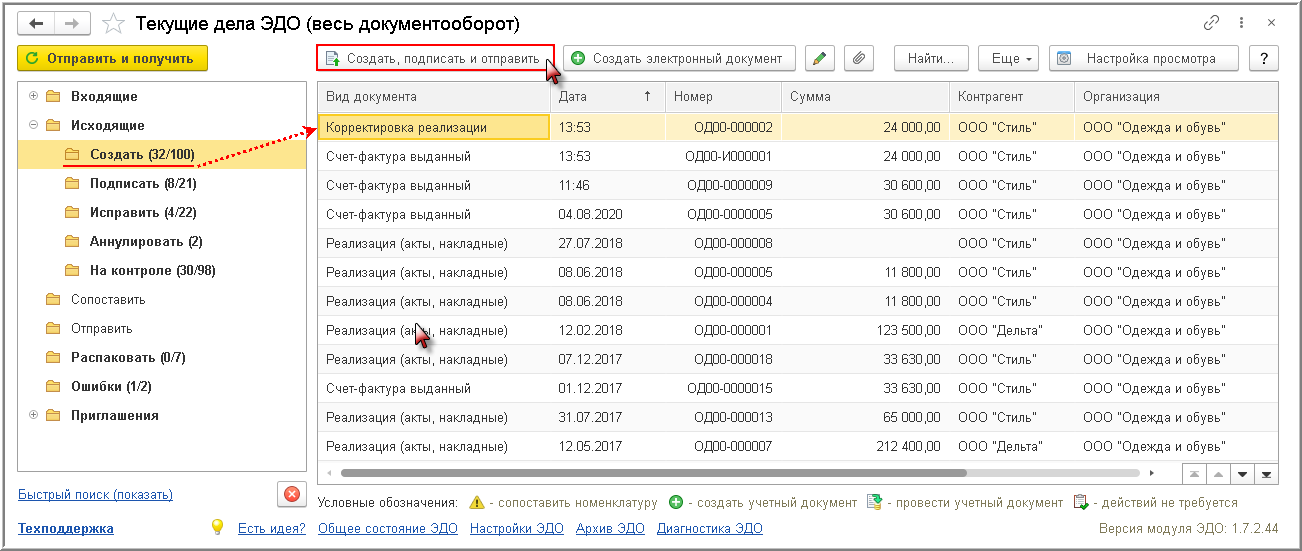This screenshot has height=551, width=1302.
Task: Click the red cancel icon near quick search
Action: (291, 494)
